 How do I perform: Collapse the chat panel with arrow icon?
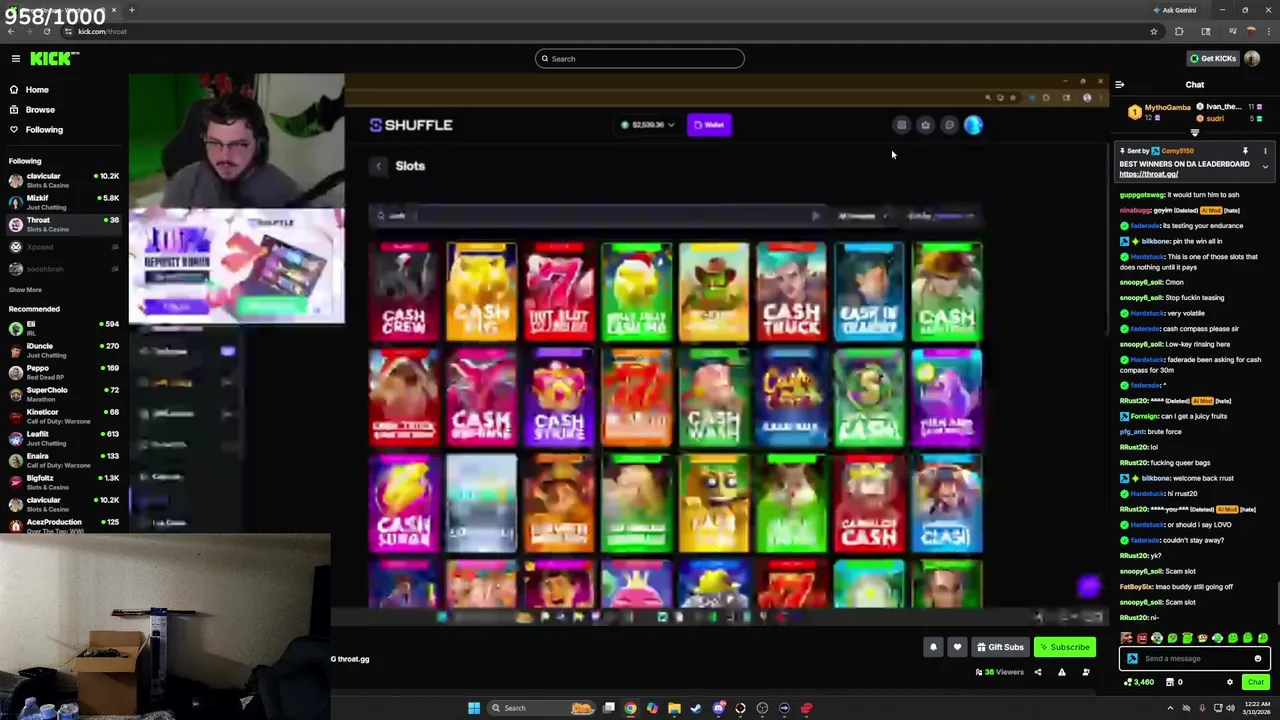click(x=1119, y=85)
